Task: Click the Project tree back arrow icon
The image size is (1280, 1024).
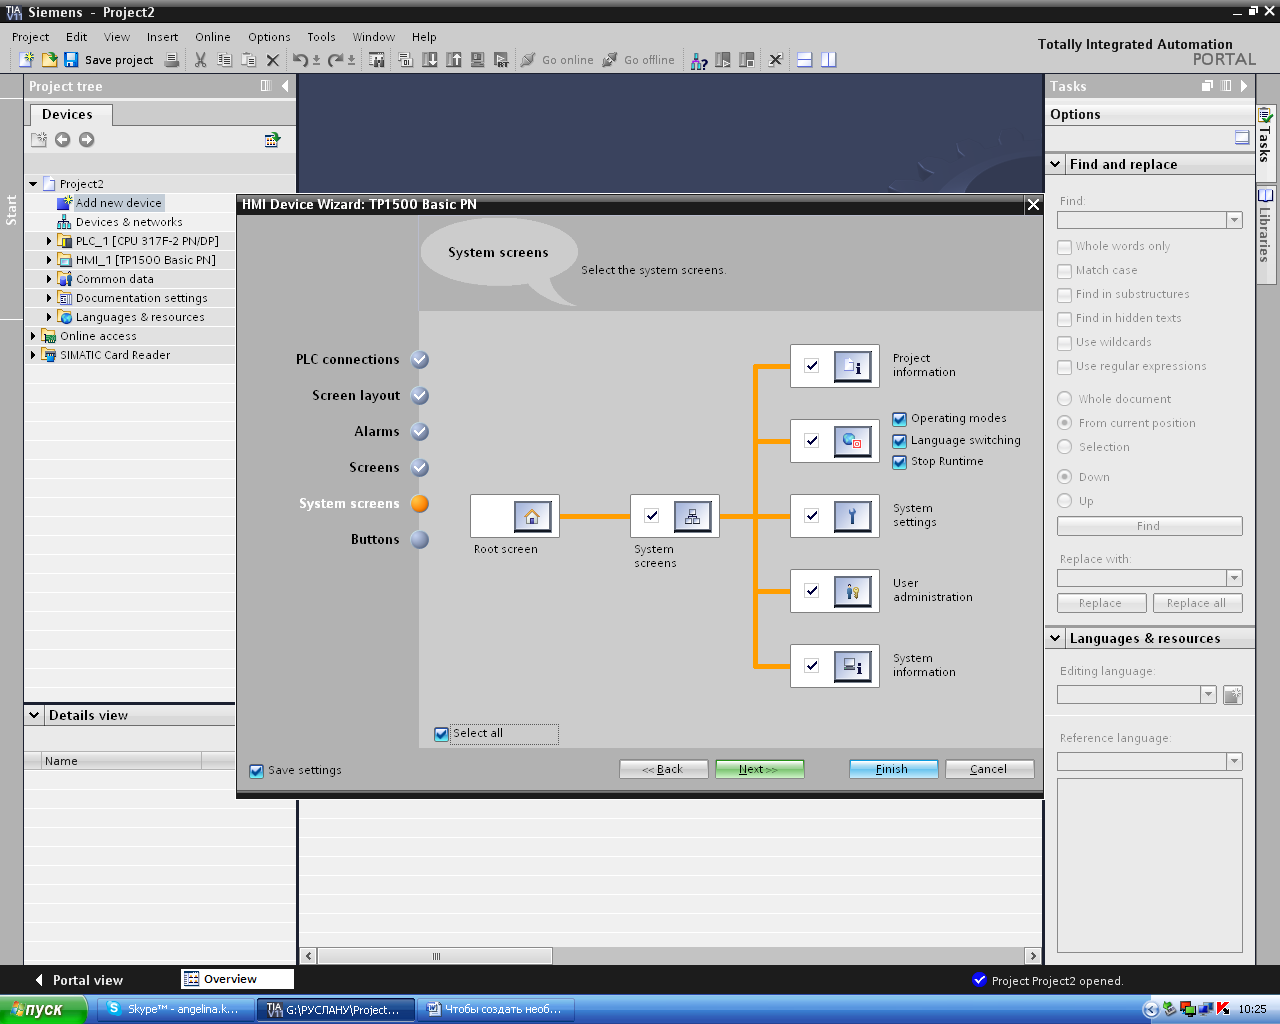Action: point(63,140)
